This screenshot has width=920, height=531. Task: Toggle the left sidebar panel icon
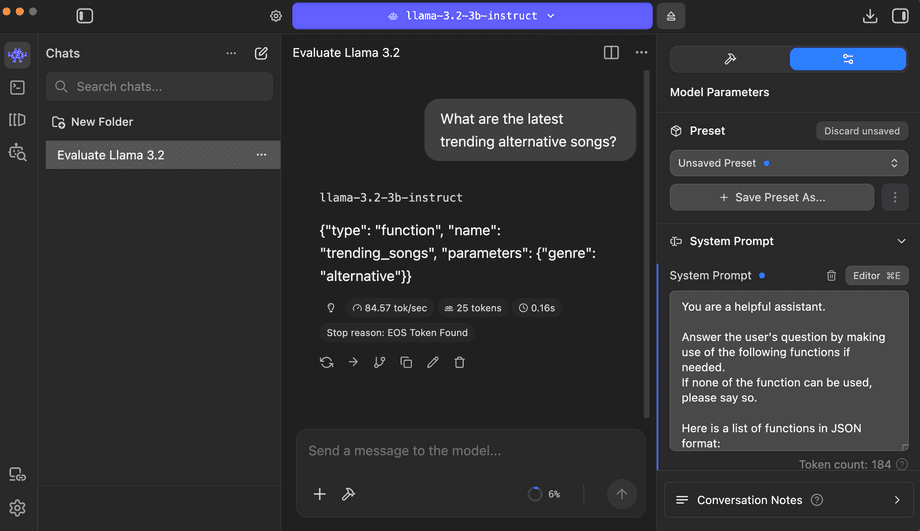[x=84, y=16]
